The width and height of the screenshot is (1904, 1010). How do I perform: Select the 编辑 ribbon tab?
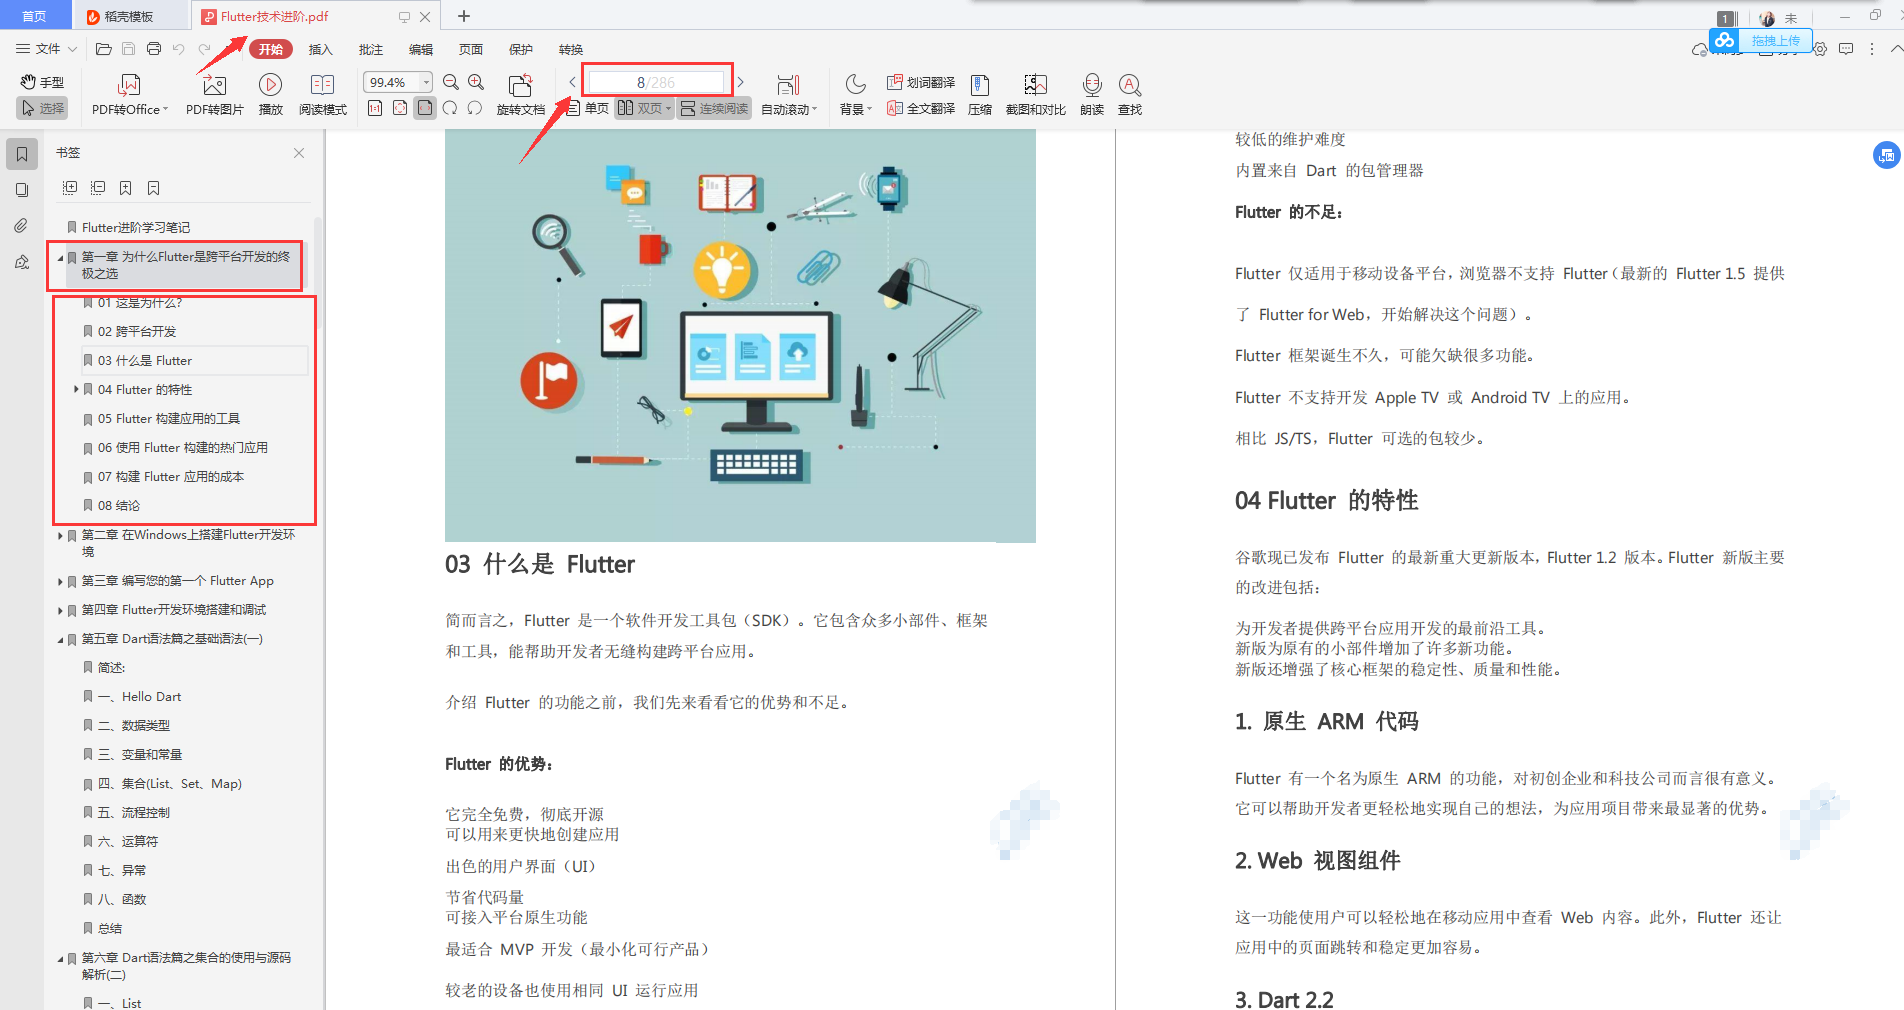pos(420,49)
